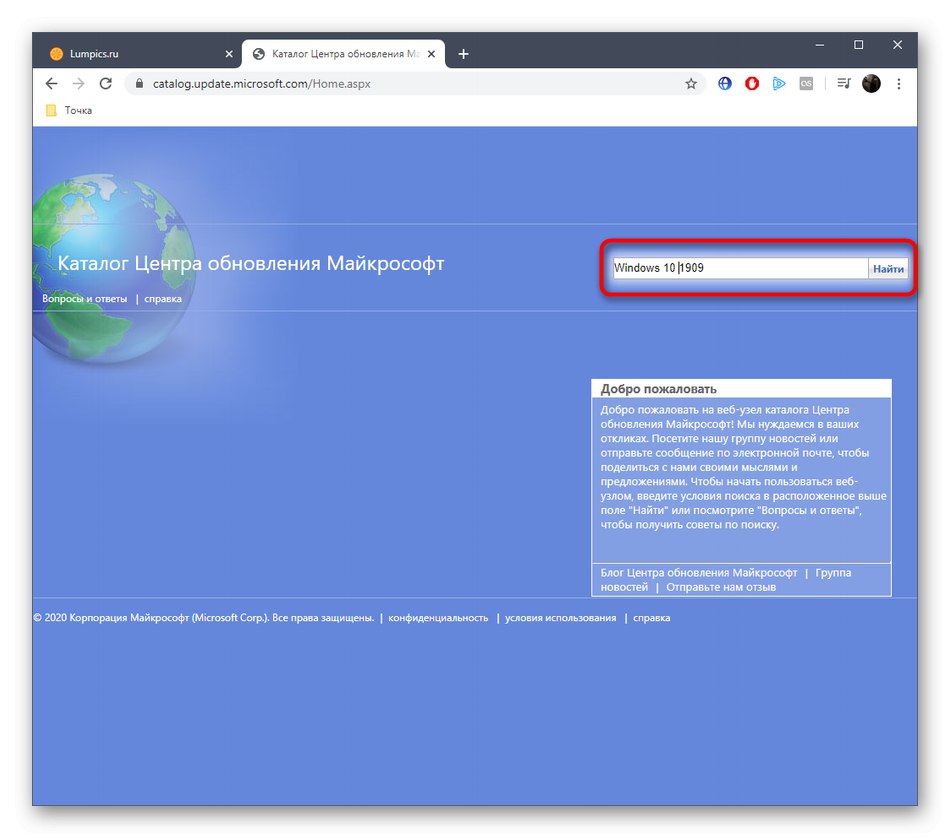Minimize the browser window
Image resolution: width=950 pixels, height=838 pixels.
[x=820, y=45]
